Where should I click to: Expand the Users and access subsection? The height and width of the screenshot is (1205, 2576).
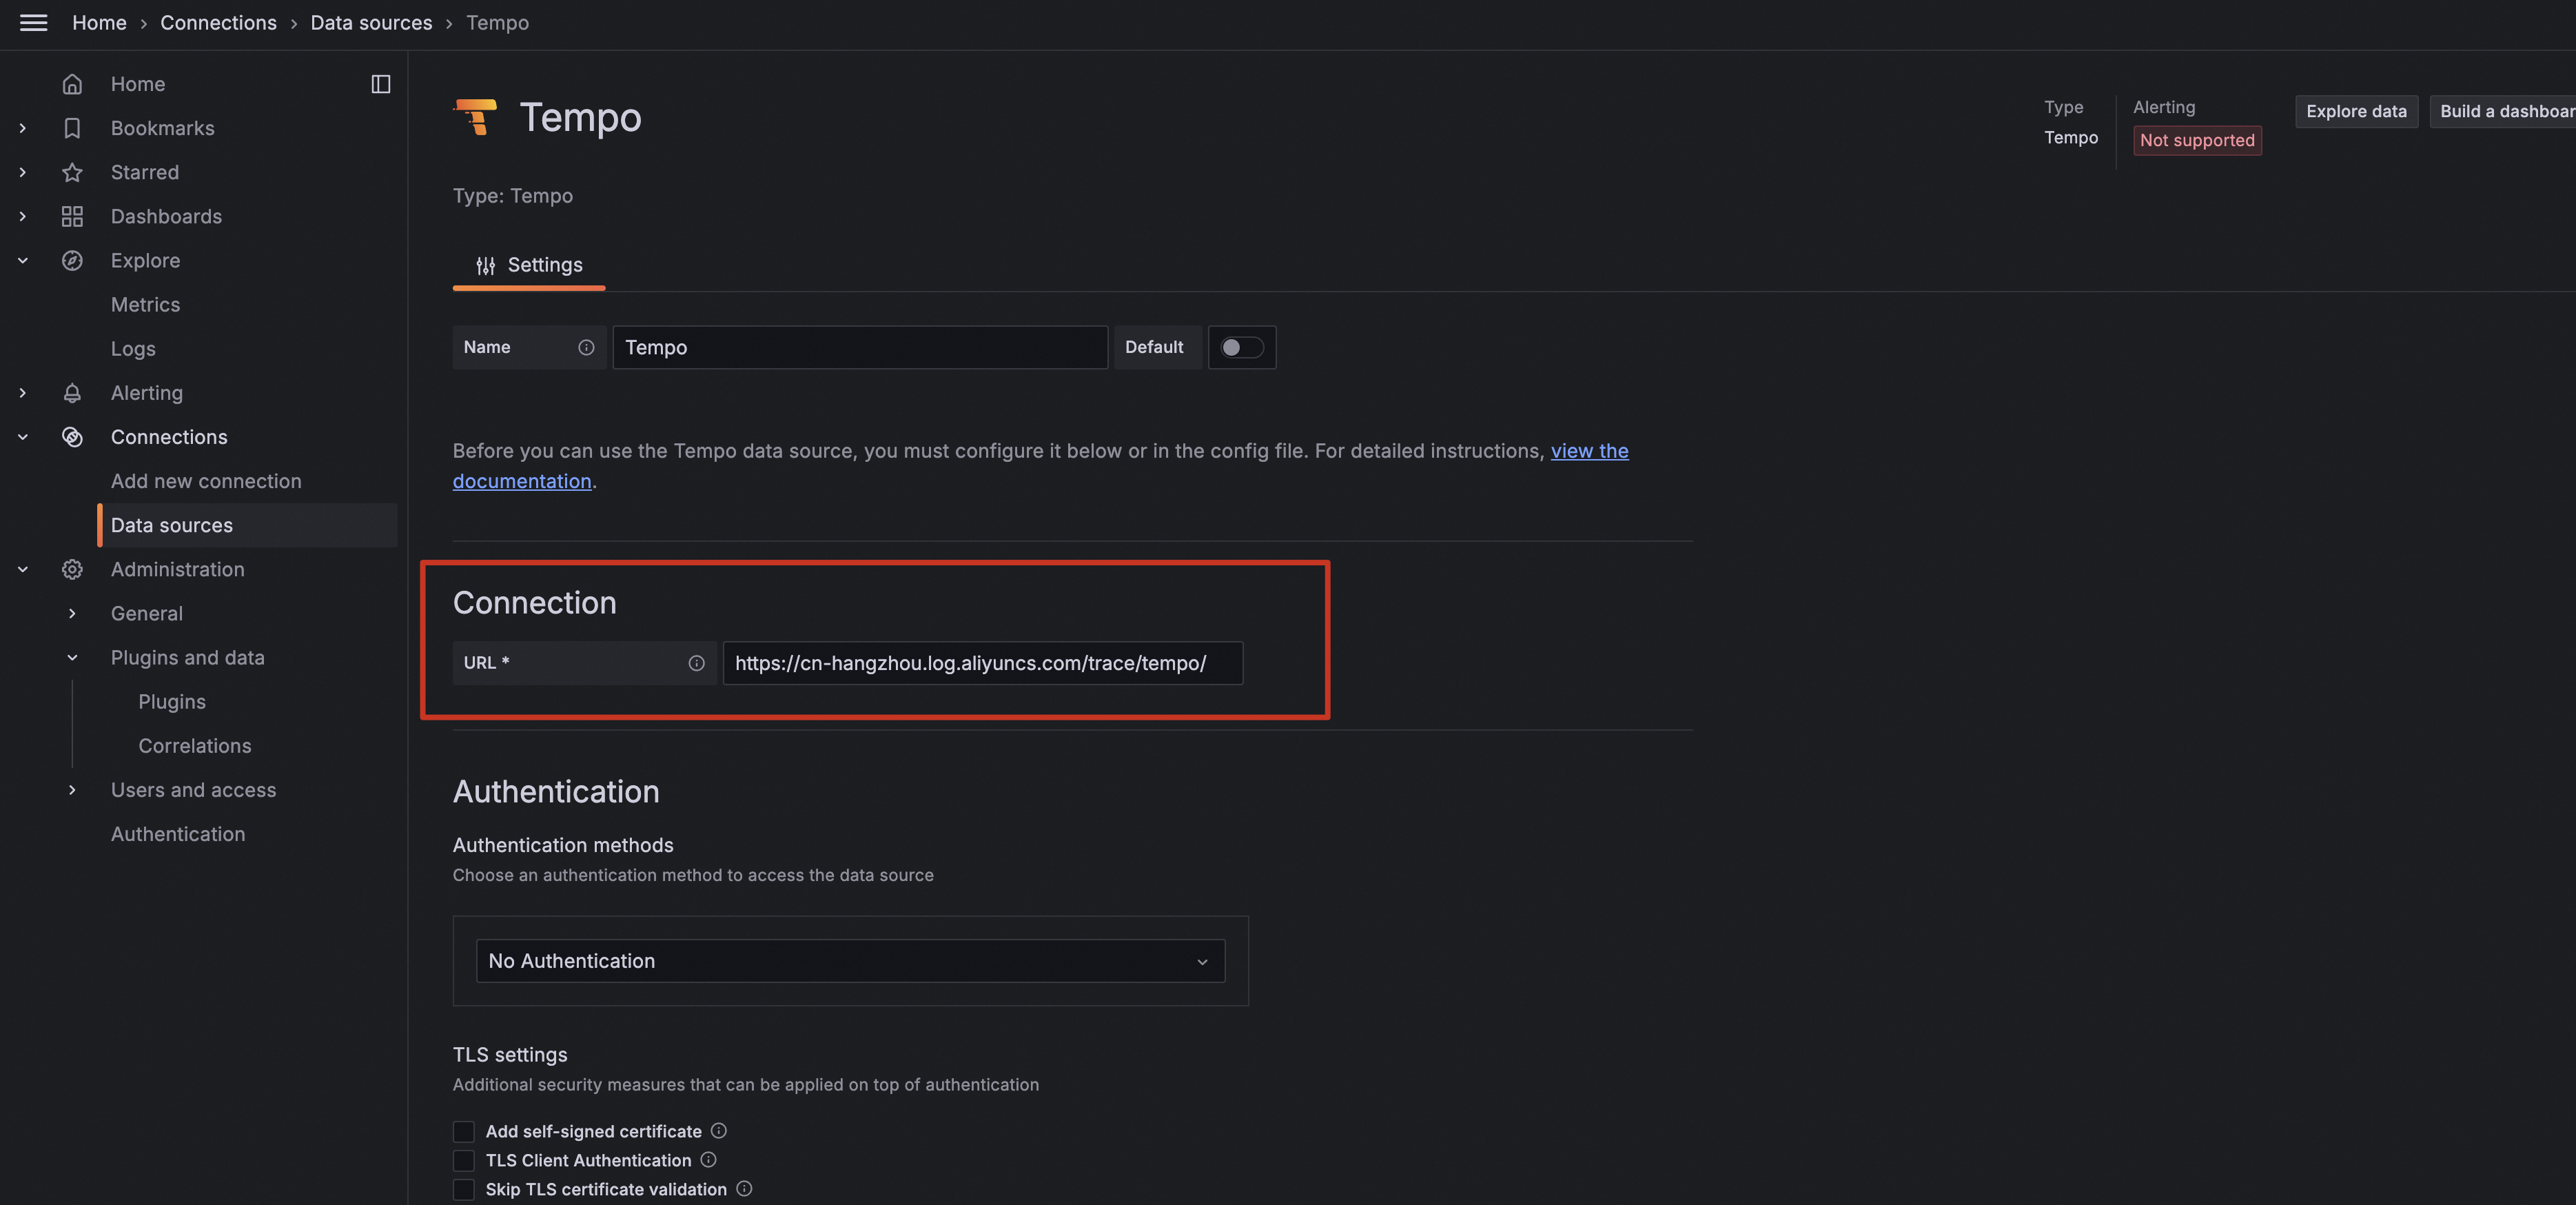(72, 790)
